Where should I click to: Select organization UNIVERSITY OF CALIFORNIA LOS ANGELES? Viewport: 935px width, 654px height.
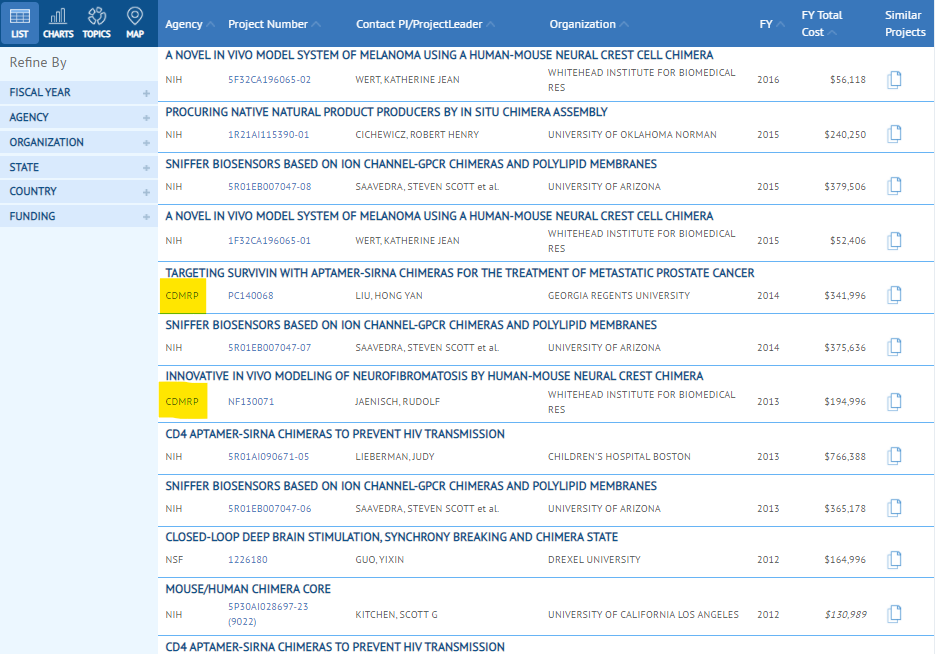(x=643, y=615)
